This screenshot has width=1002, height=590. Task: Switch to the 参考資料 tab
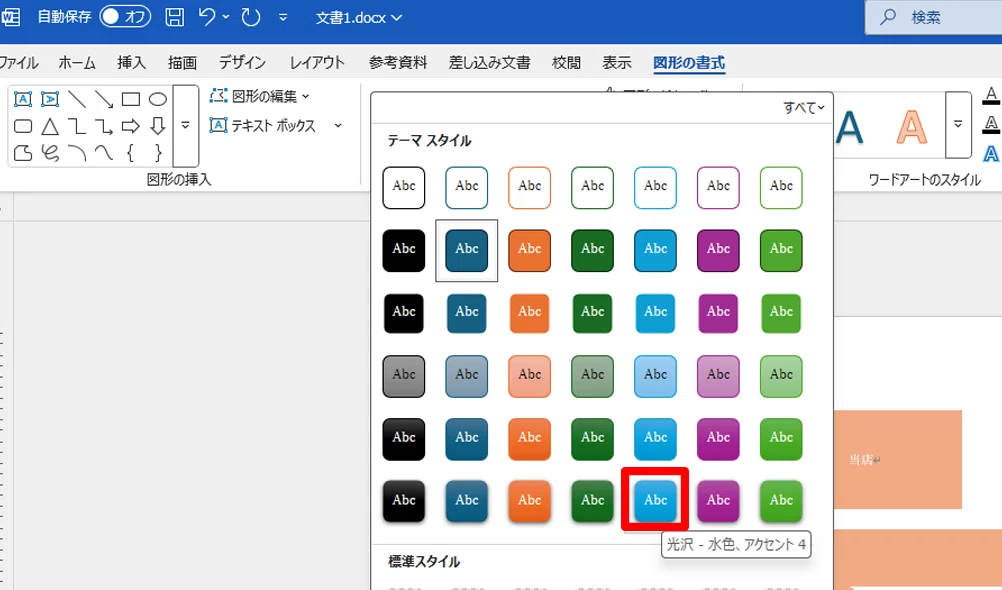[397, 62]
